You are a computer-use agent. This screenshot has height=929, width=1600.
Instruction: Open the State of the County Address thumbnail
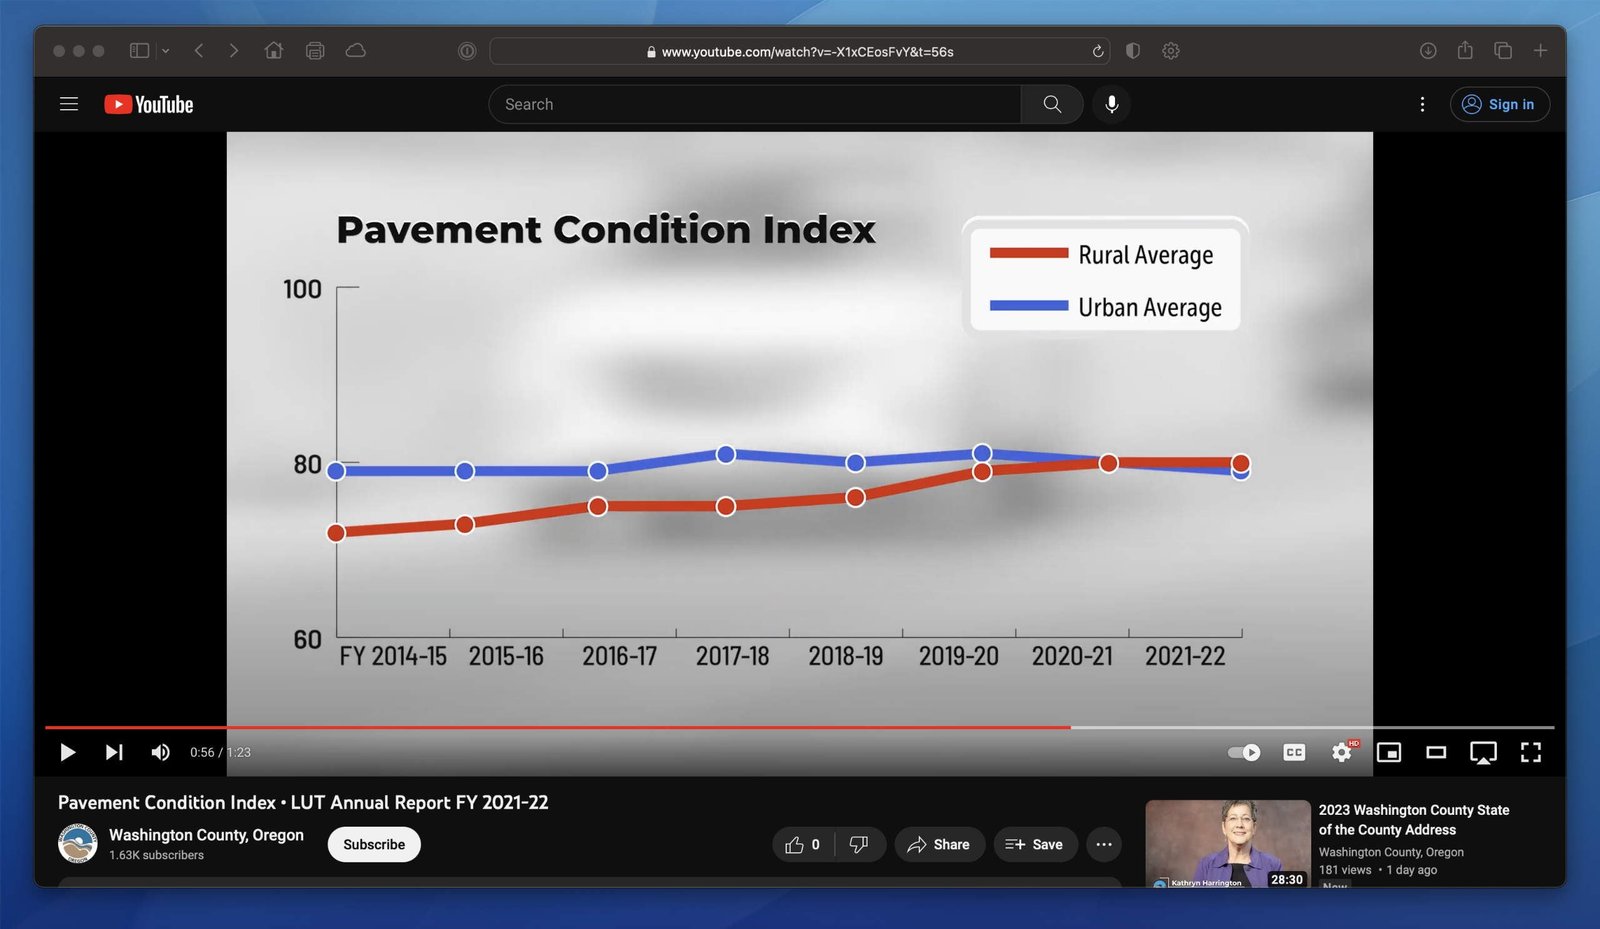pyautogui.click(x=1227, y=843)
